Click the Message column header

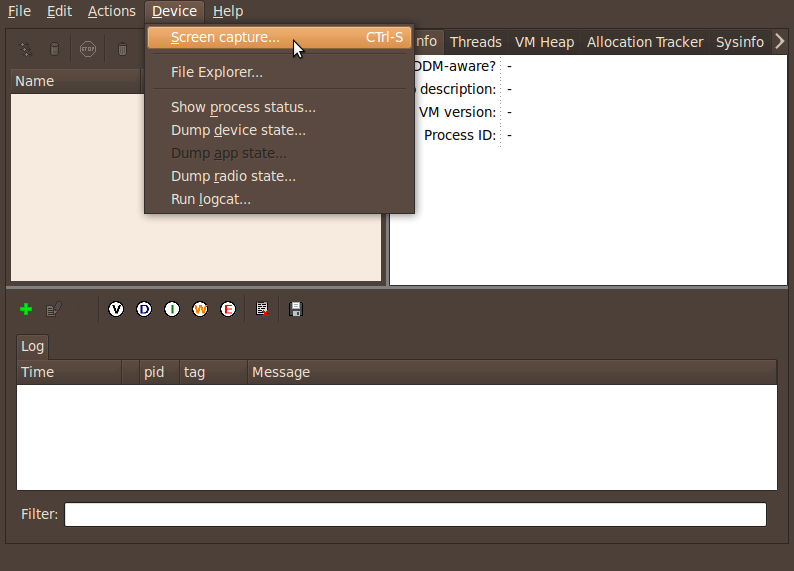point(512,372)
